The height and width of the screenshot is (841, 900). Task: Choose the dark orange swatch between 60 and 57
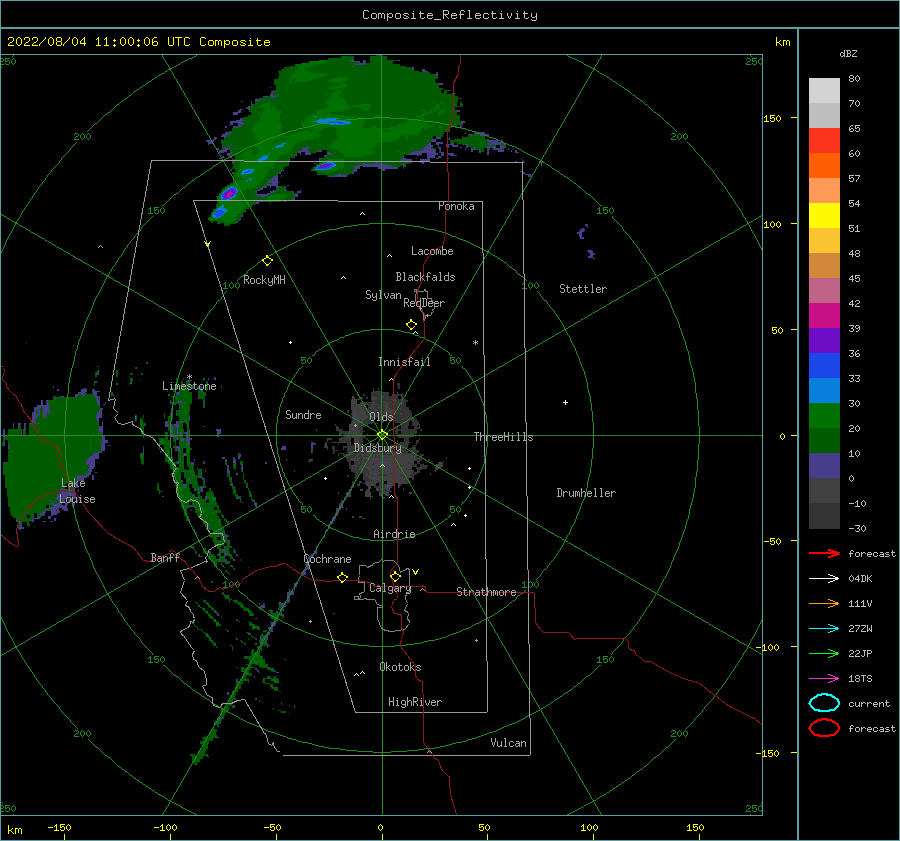pos(824,165)
